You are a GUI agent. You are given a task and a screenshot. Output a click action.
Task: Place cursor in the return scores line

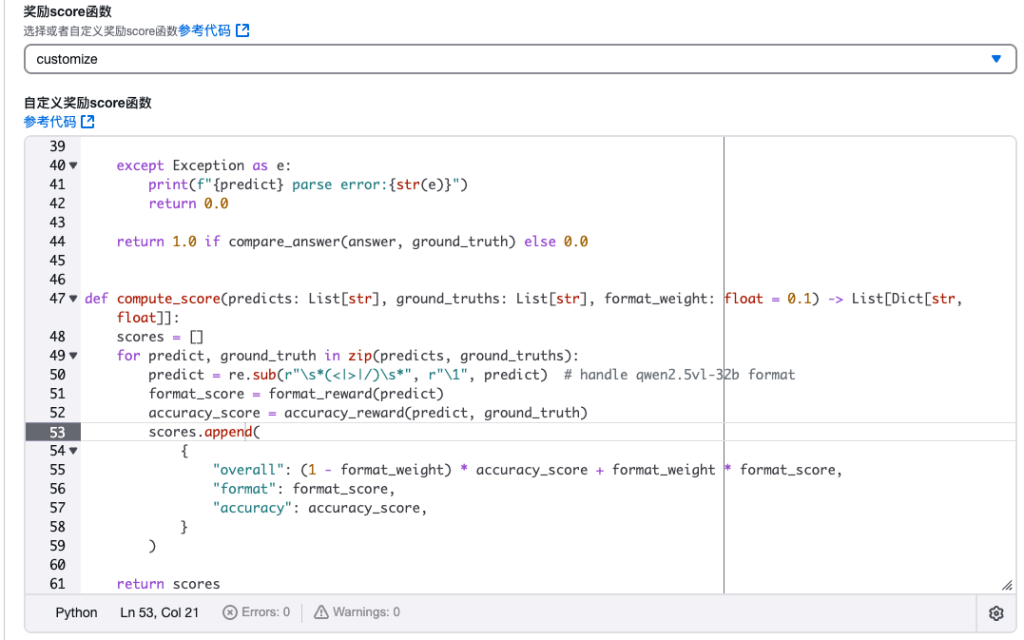(168, 584)
